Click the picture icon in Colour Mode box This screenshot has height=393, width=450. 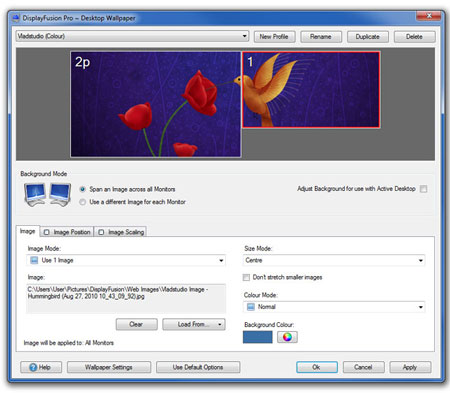[x=251, y=307]
